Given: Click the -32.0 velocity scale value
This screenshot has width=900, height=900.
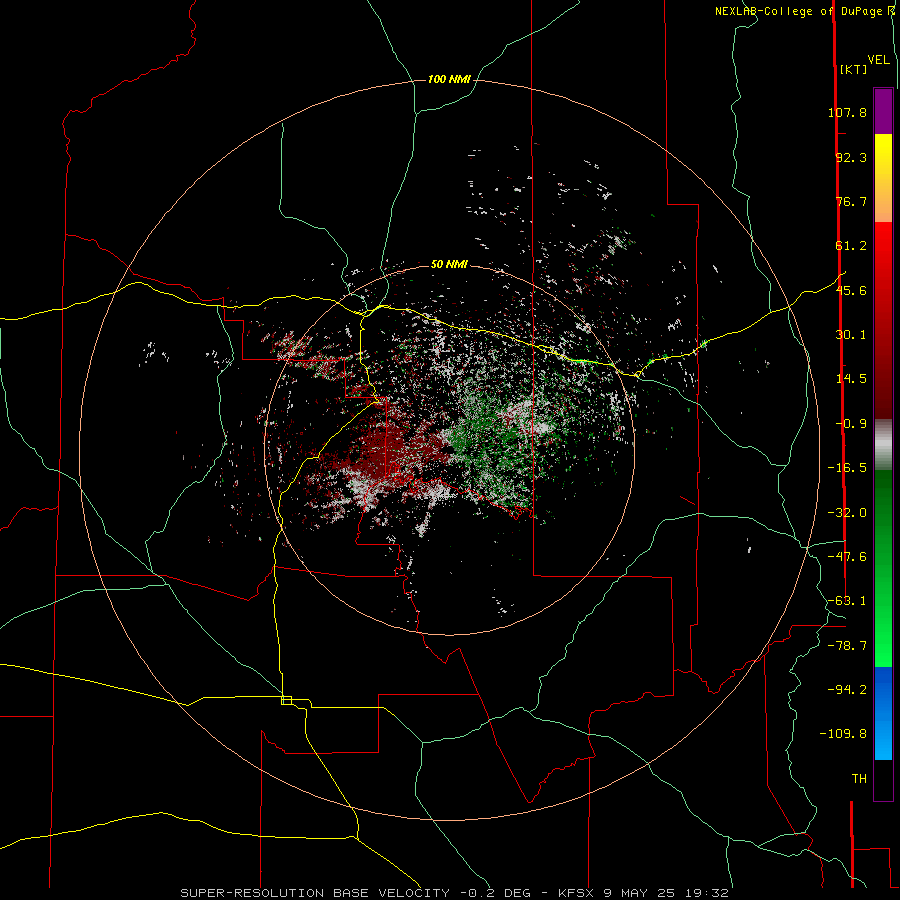Looking at the screenshot, I should coord(847,513).
